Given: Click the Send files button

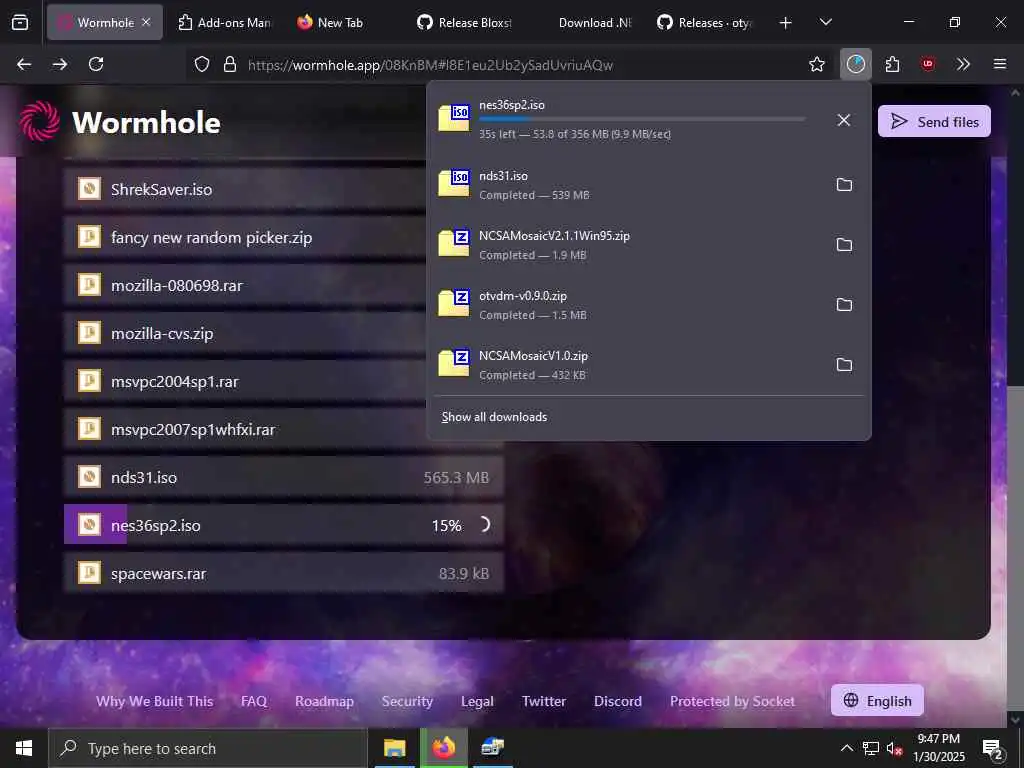Looking at the screenshot, I should click(934, 121).
